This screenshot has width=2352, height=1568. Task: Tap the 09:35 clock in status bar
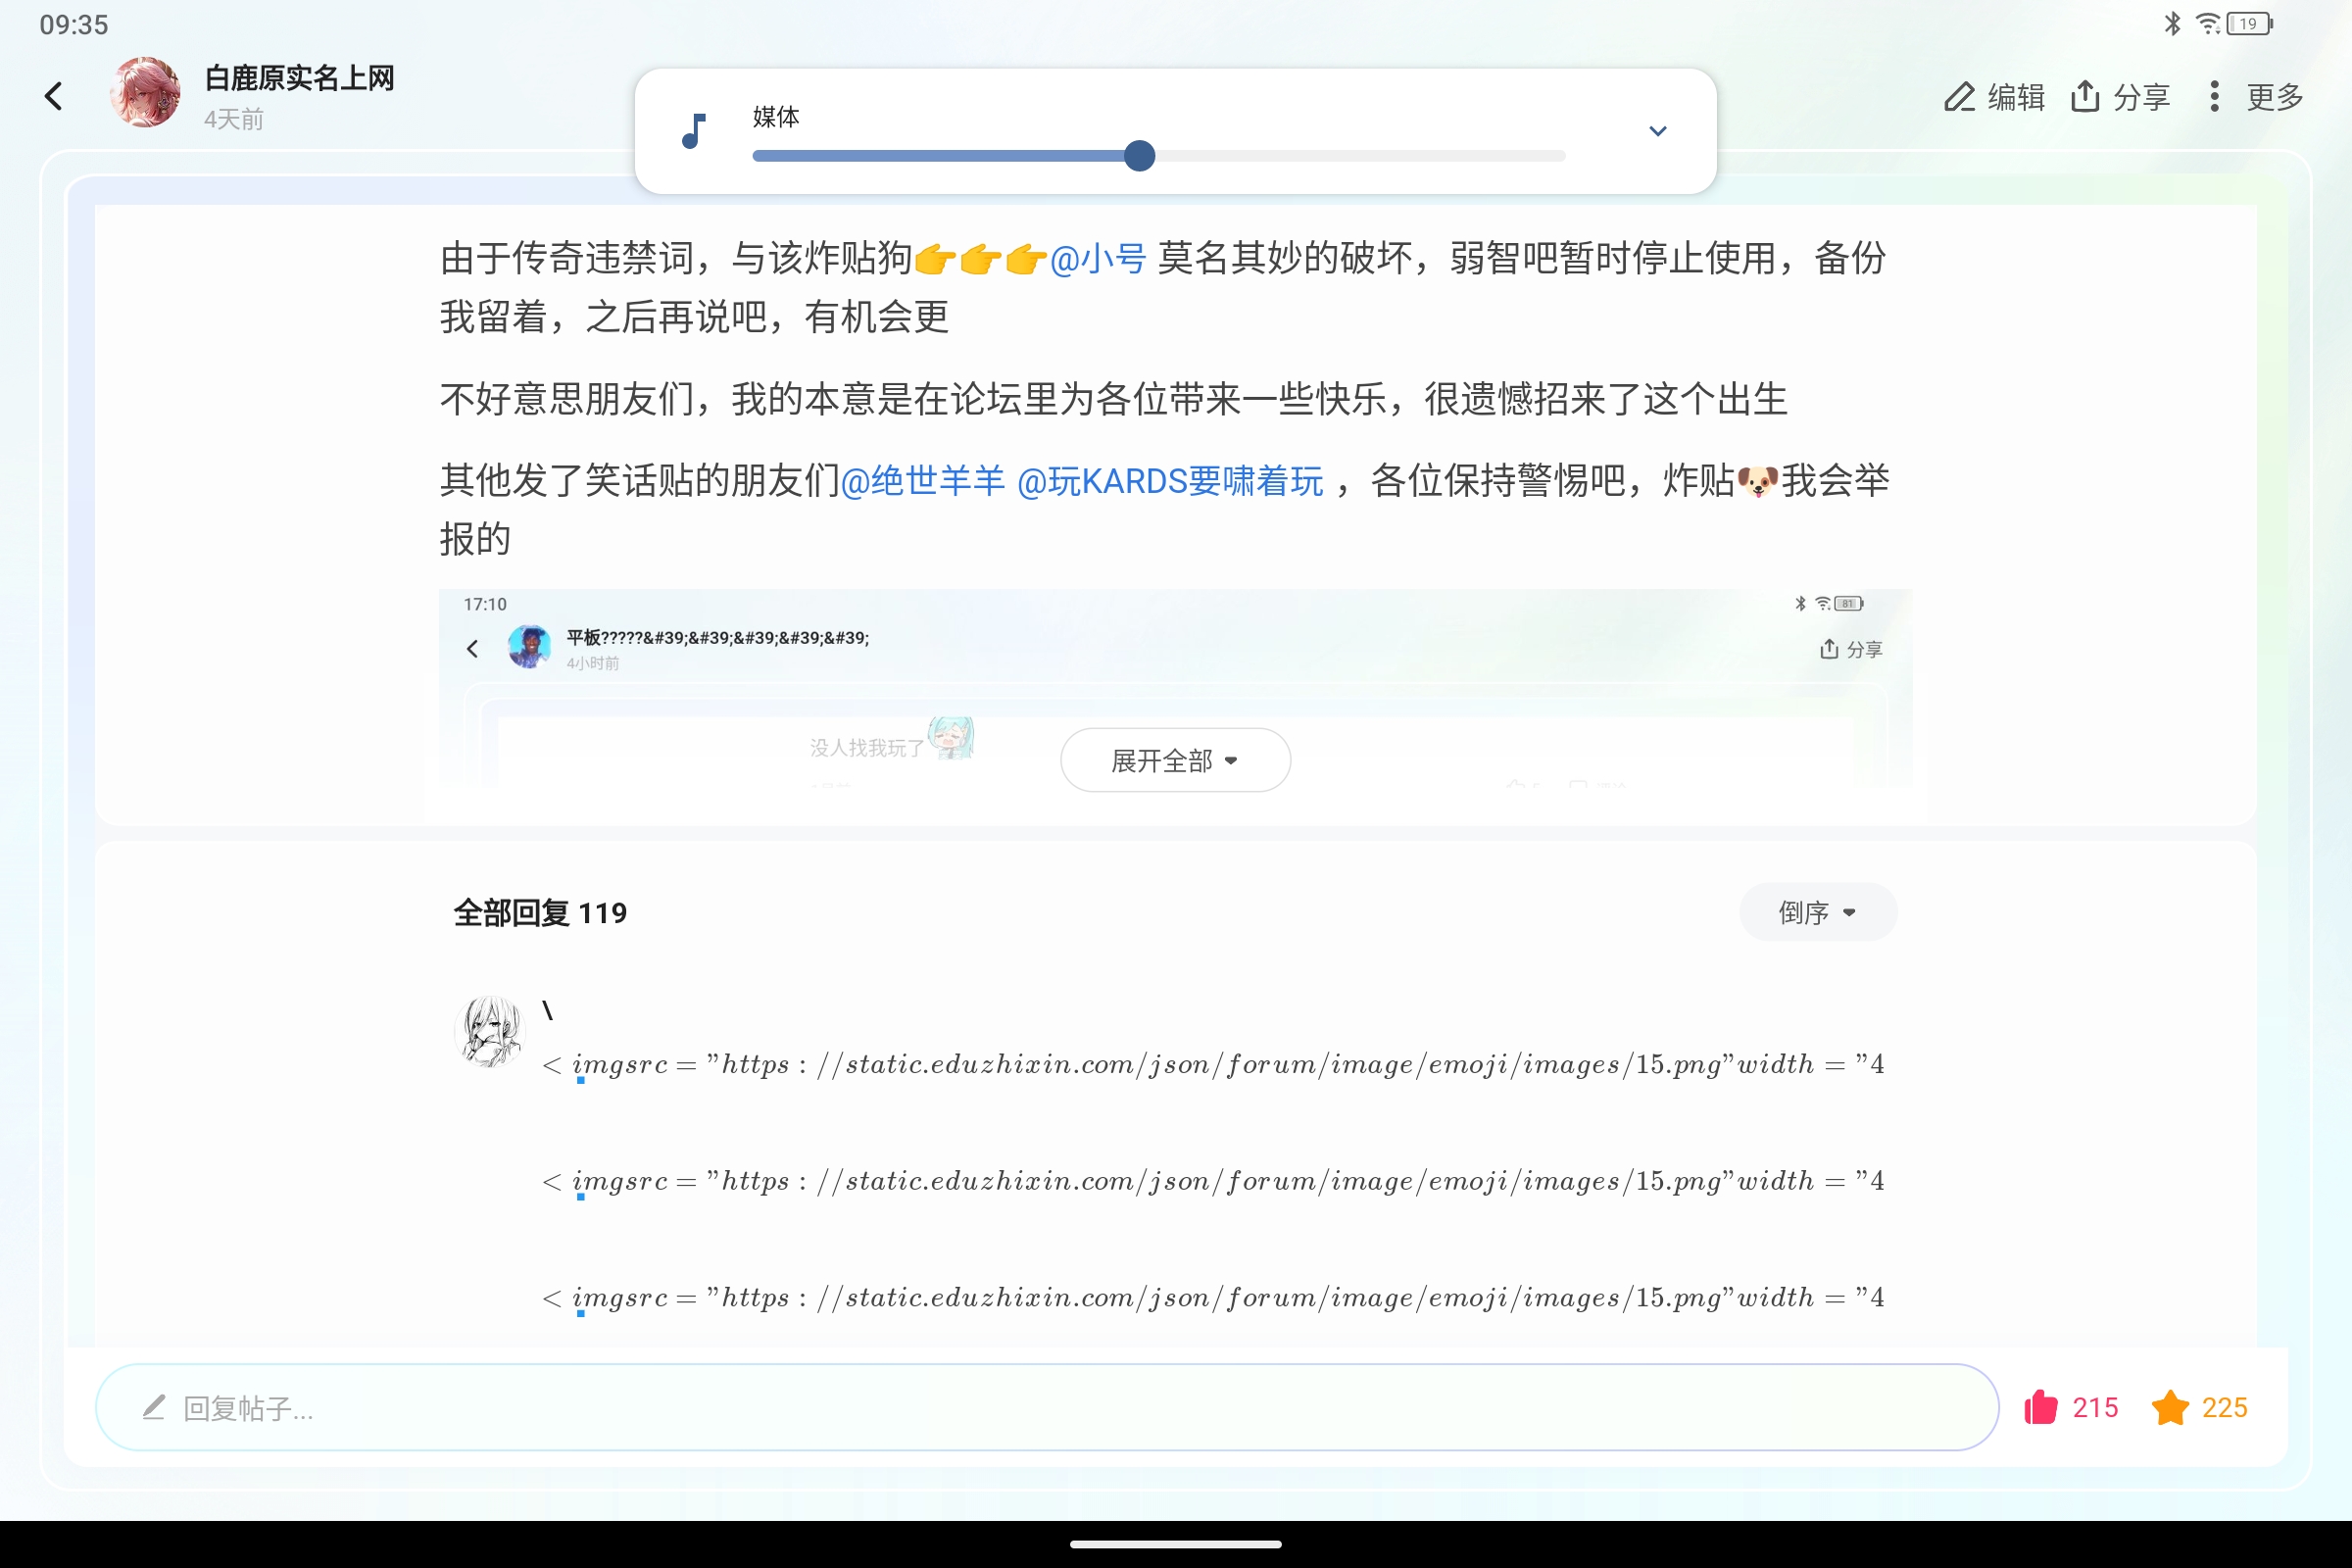point(73,25)
